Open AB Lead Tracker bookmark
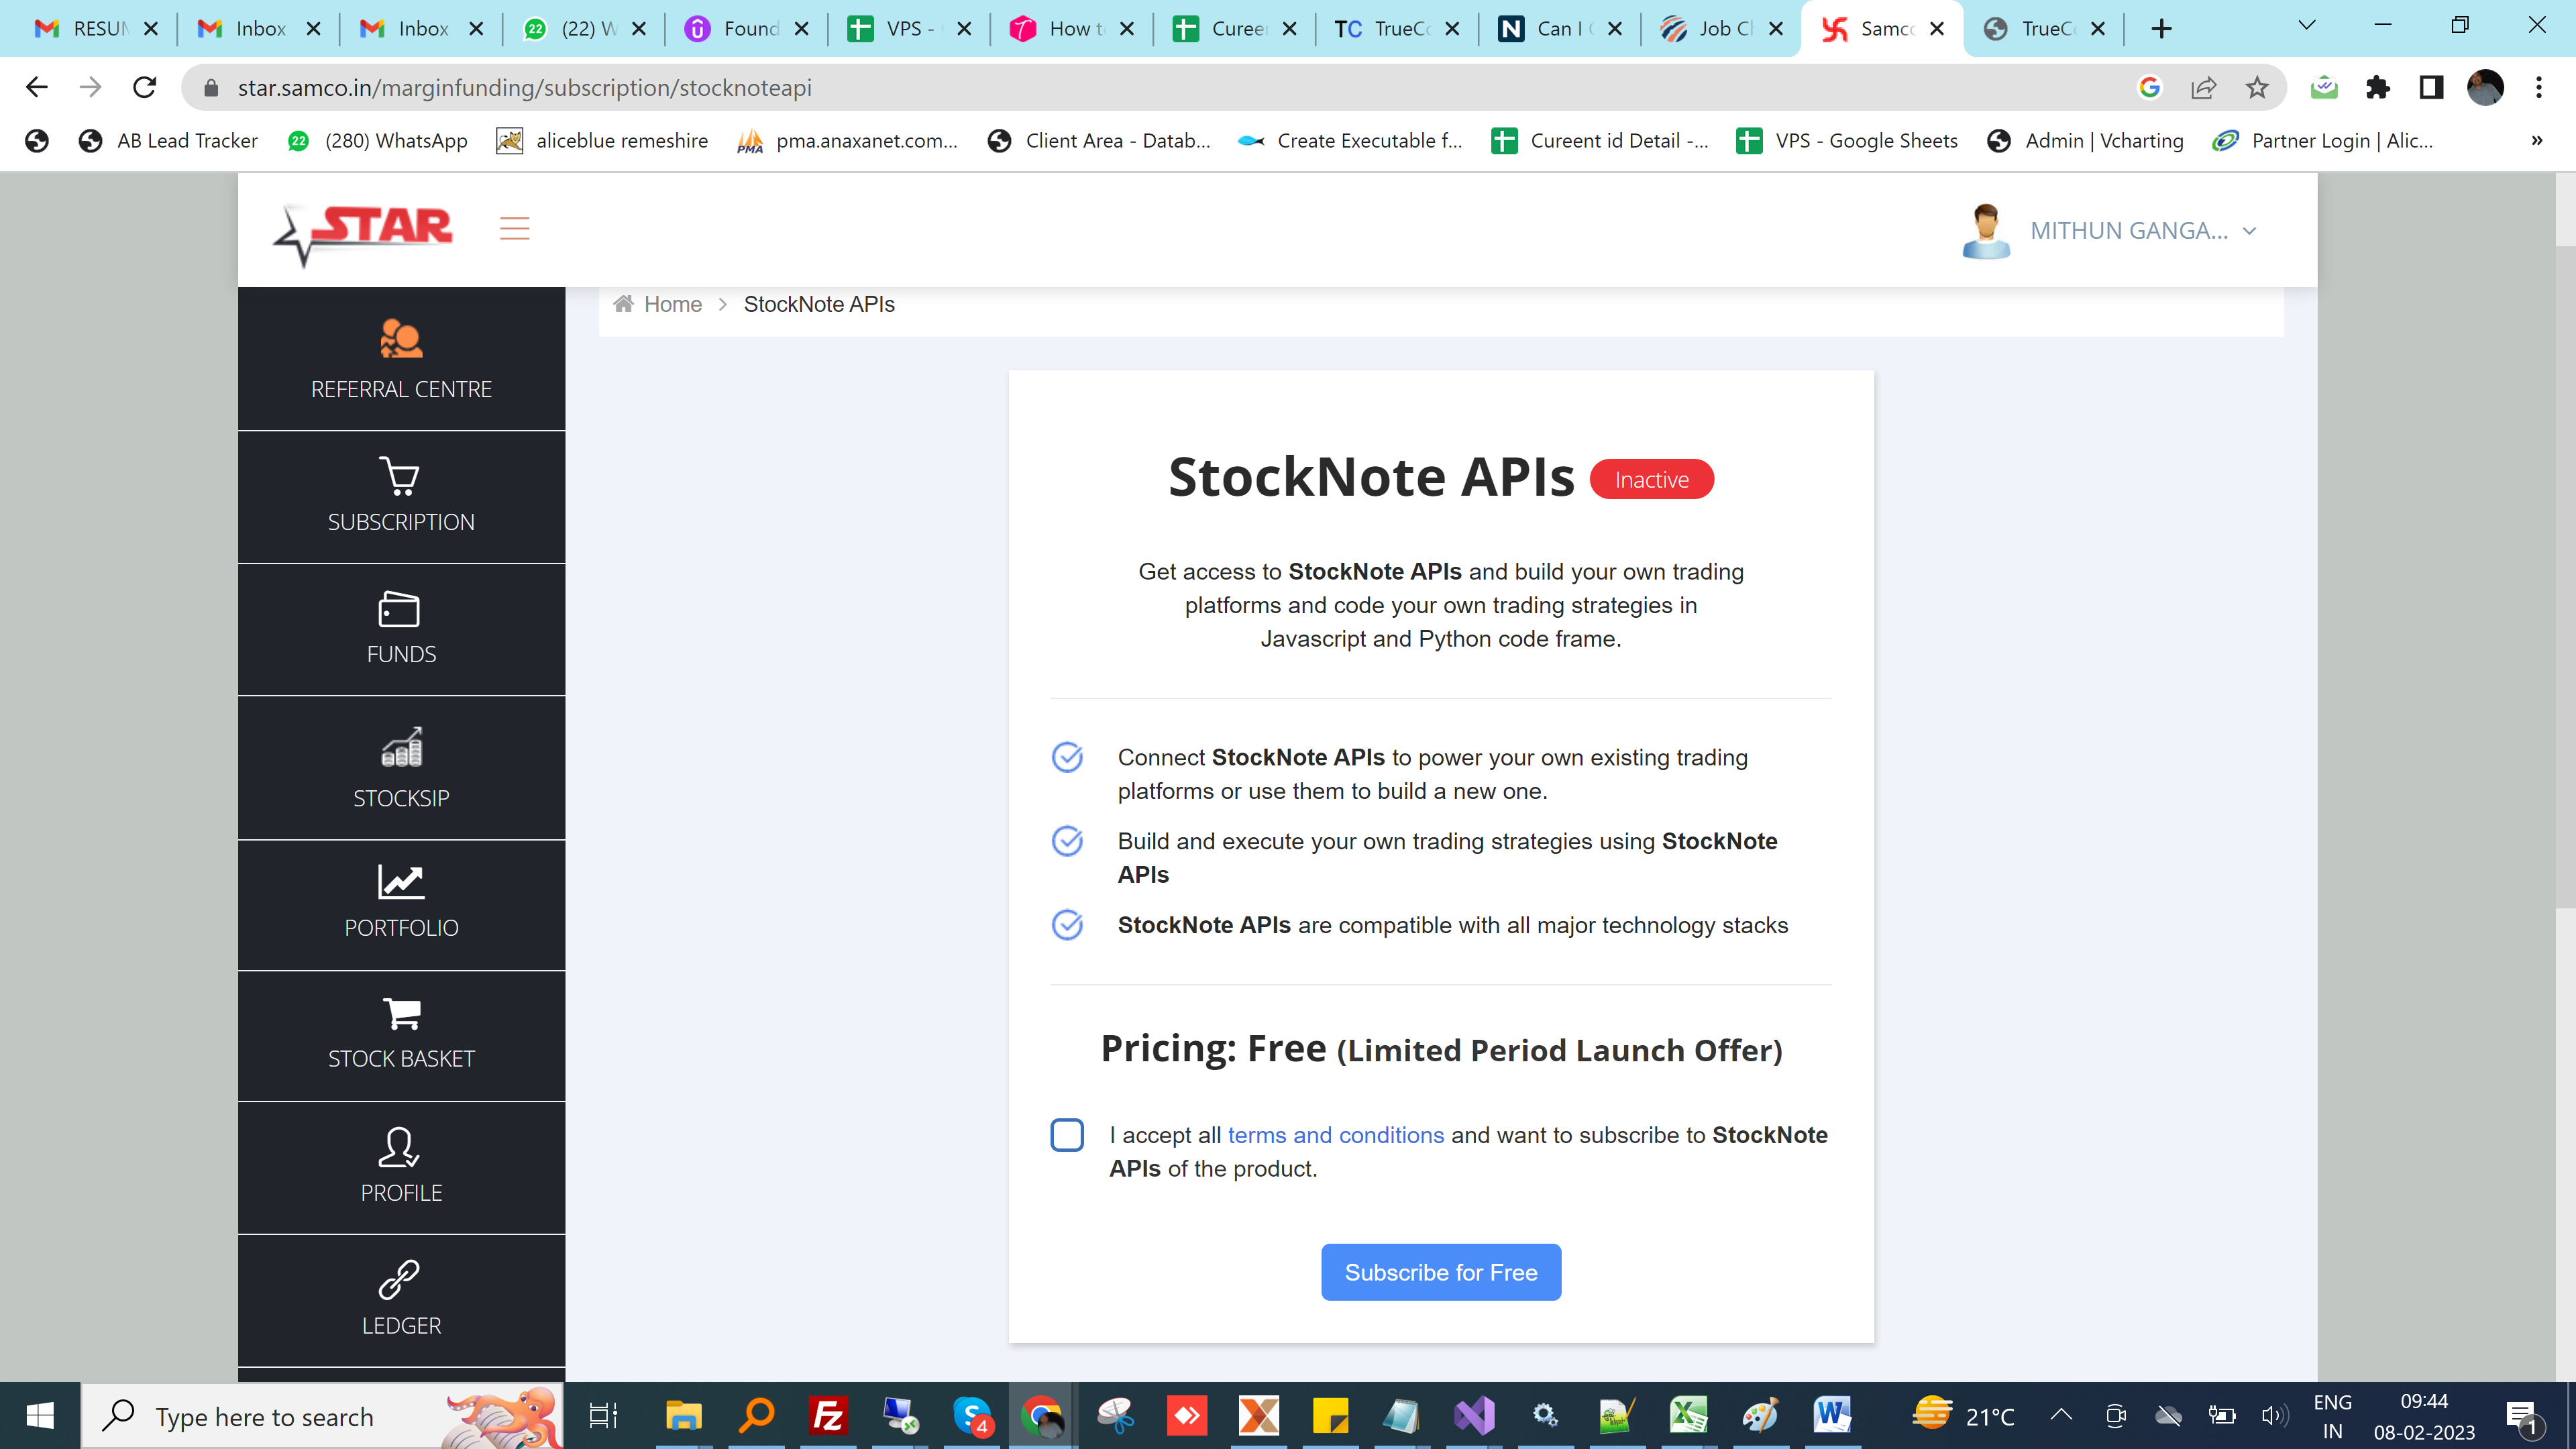This screenshot has height=1449, width=2576. (x=168, y=141)
